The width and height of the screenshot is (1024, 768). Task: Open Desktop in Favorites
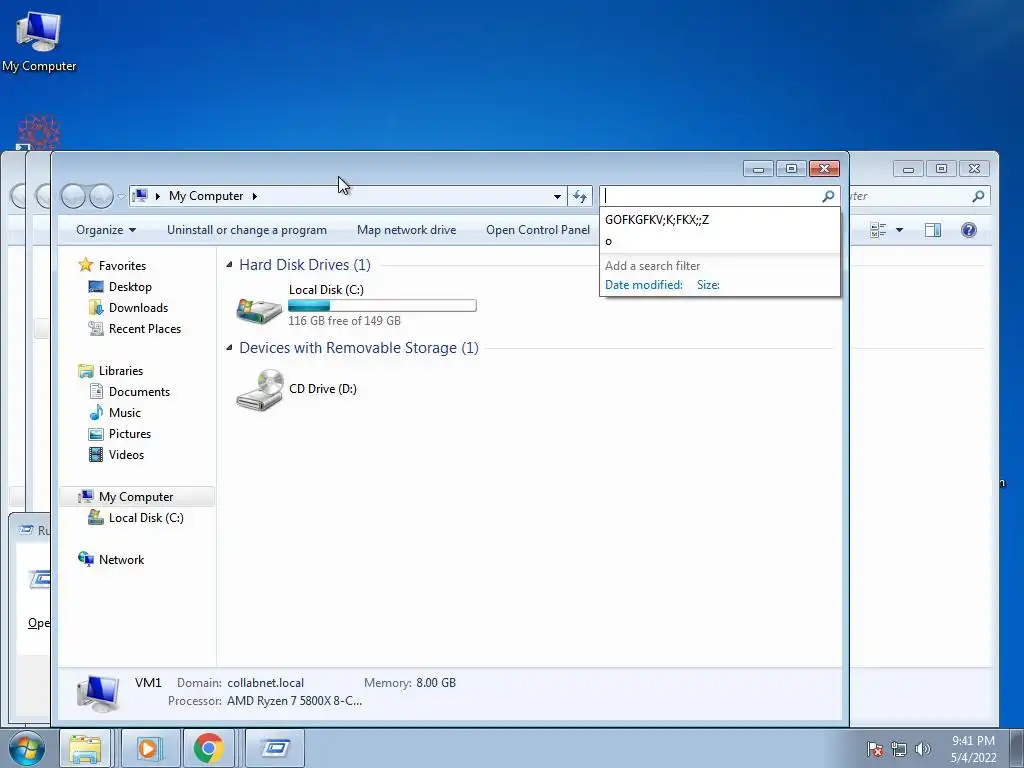[x=130, y=287]
